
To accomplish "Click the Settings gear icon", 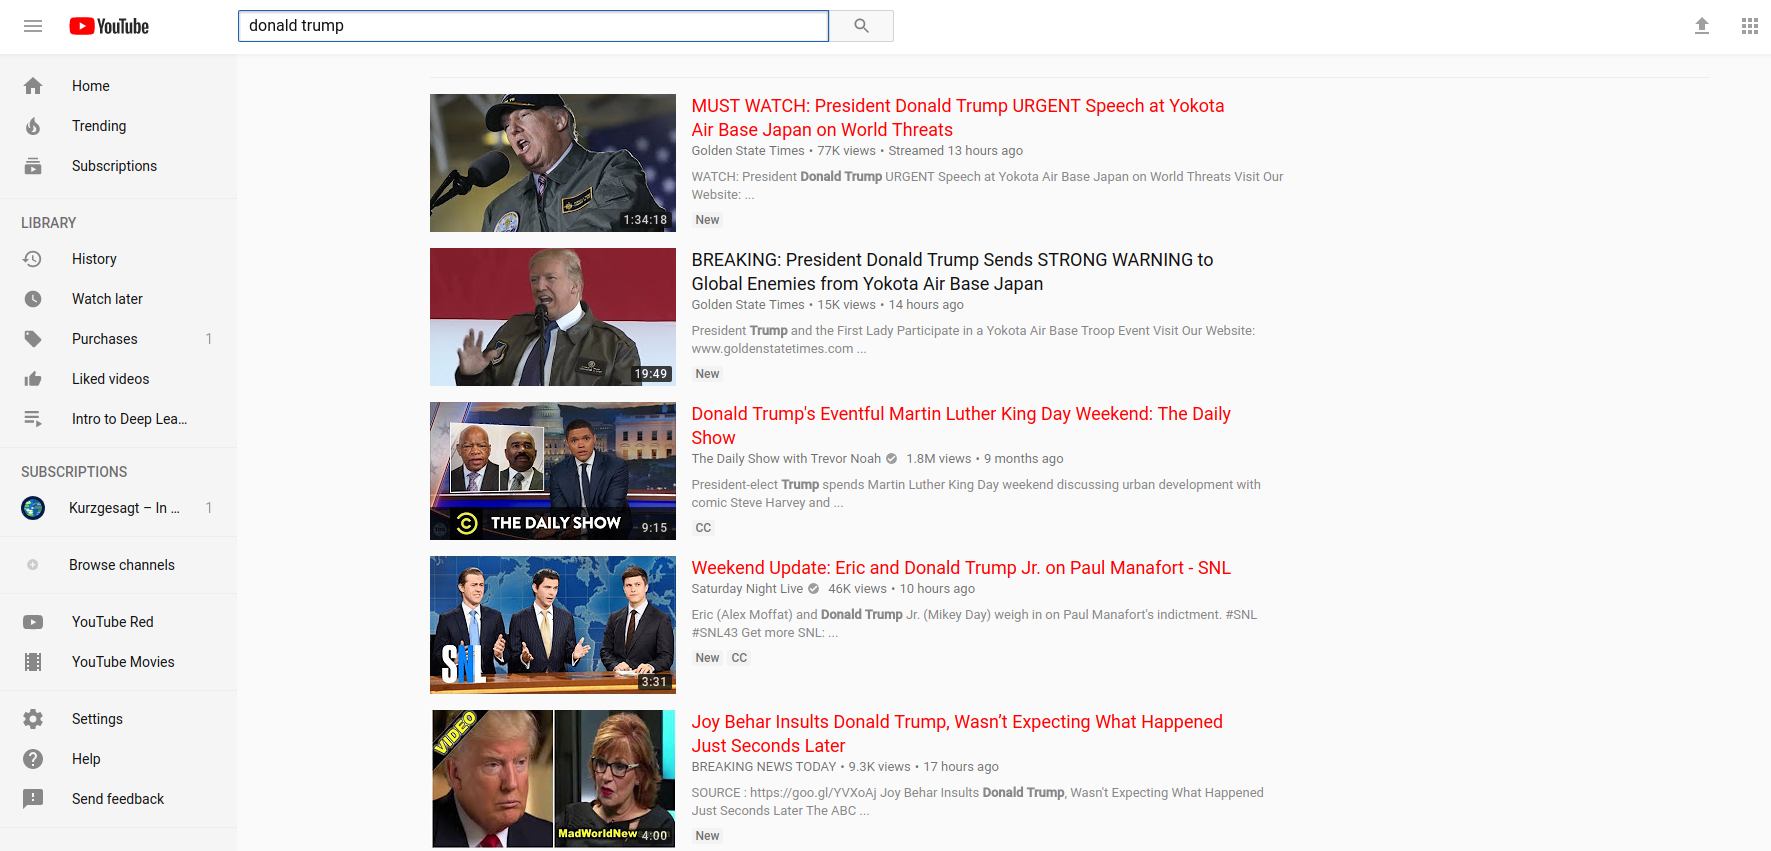I will (33, 719).
